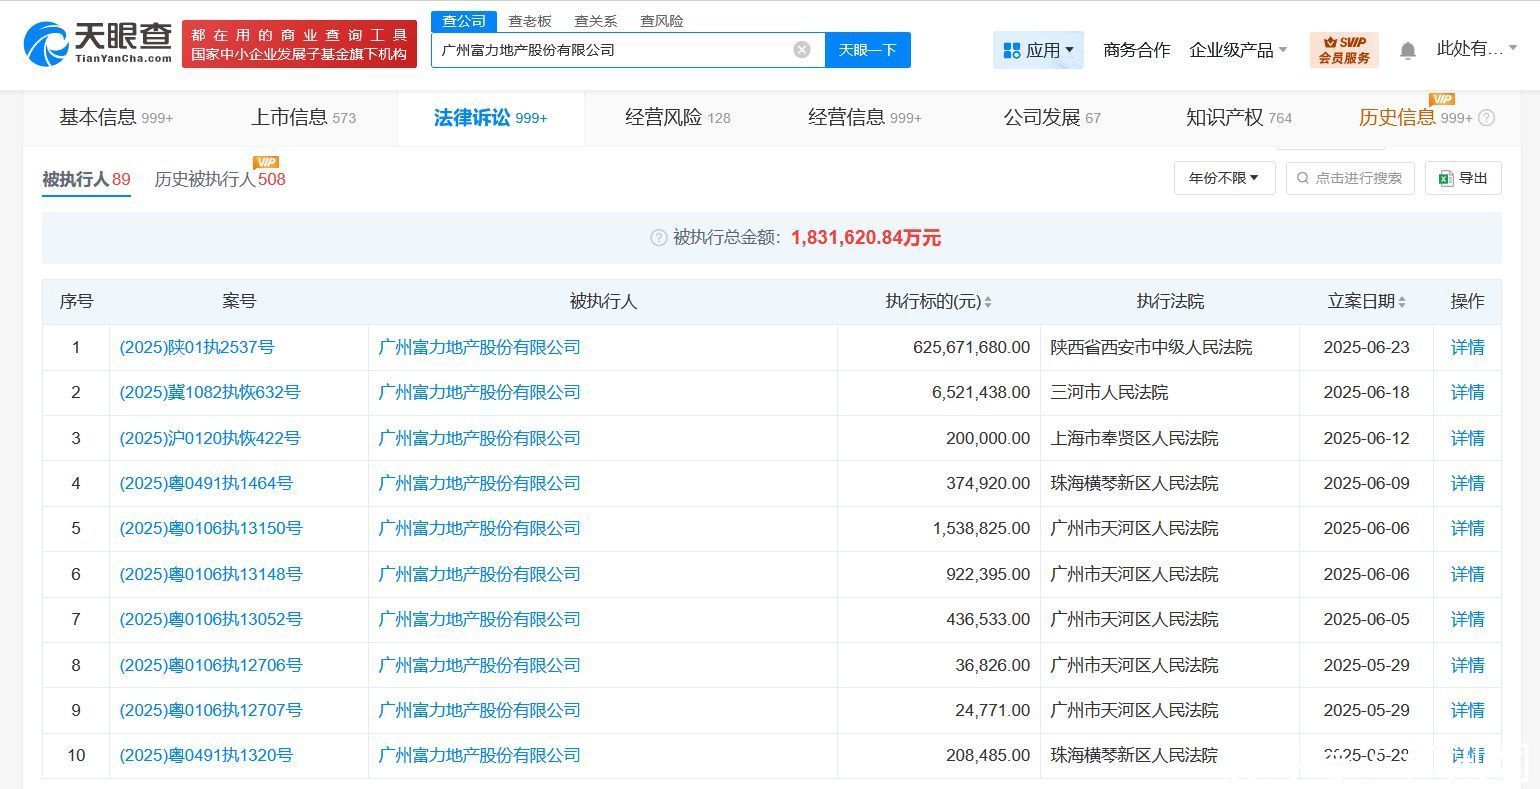Switch to 历史信息 tab
The width and height of the screenshot is (1540, 789).
tap(1415, 118)
